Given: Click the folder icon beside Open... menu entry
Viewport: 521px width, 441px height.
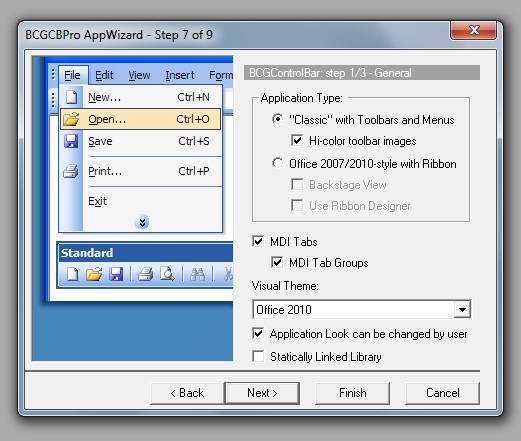Looking at the screenshot, I should (x=71, y=119).
